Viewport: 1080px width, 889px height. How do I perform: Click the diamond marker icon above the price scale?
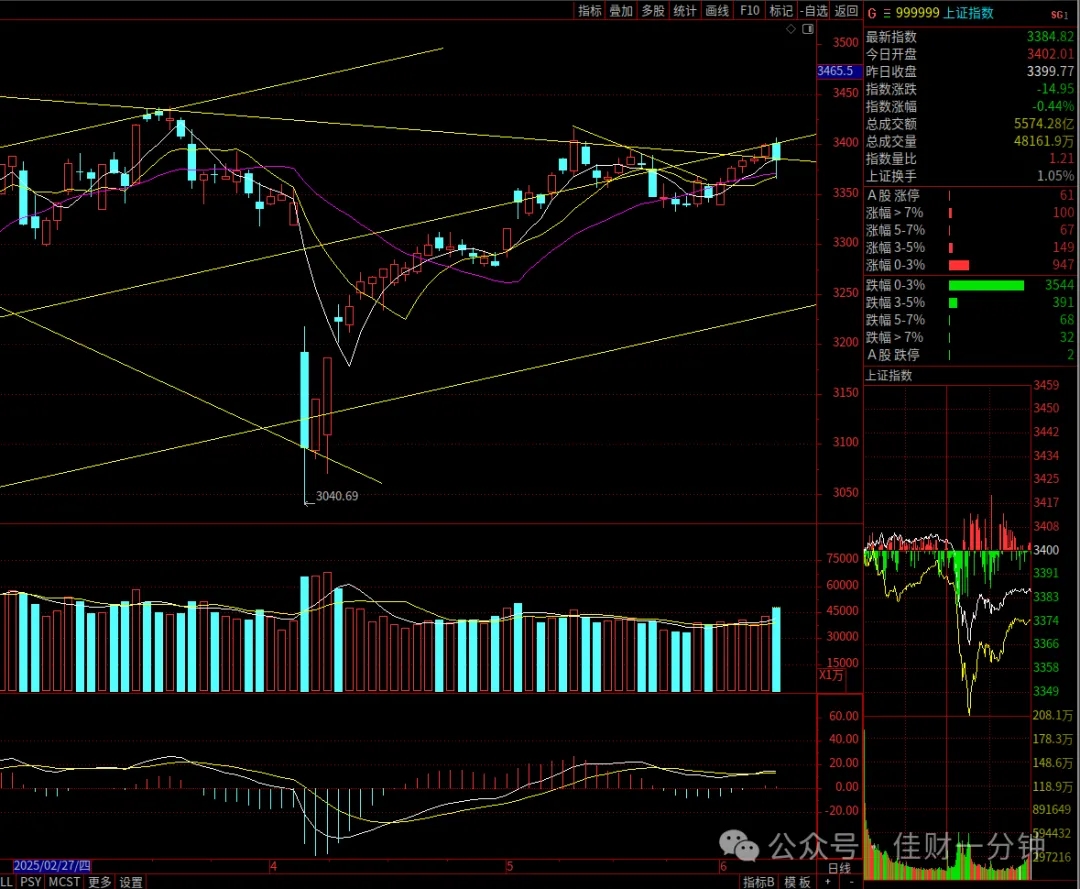pyautogui.click(x=791, y=29)
